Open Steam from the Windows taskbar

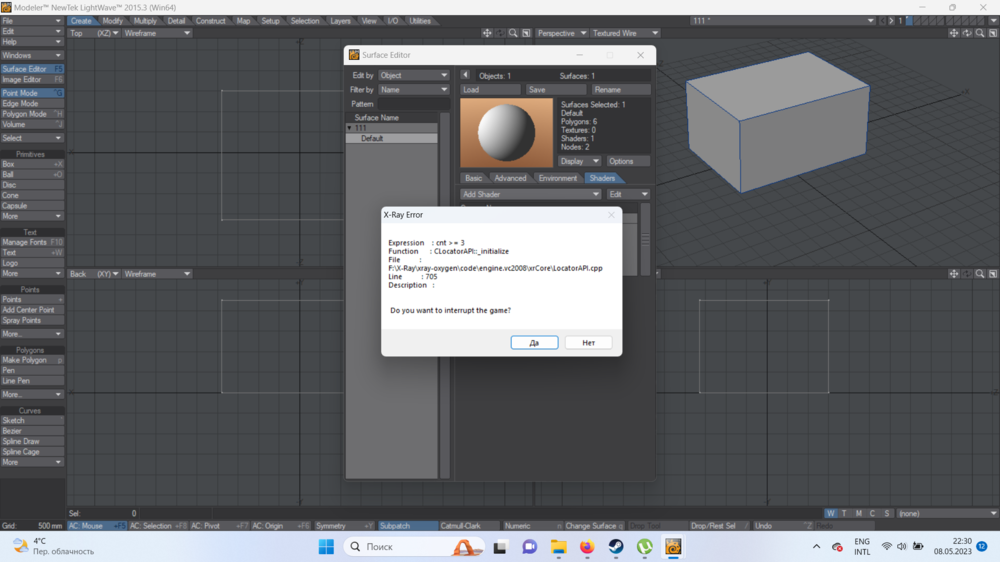pos(616,547)
